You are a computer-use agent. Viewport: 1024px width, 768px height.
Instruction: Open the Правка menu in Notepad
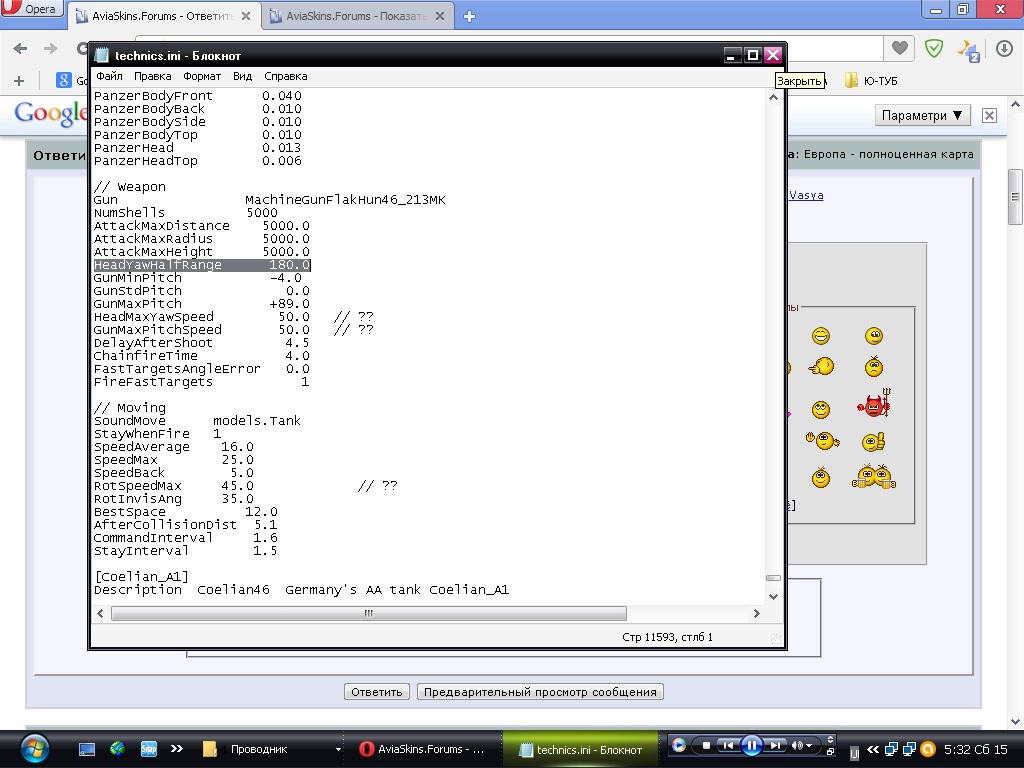pos(152,76)
